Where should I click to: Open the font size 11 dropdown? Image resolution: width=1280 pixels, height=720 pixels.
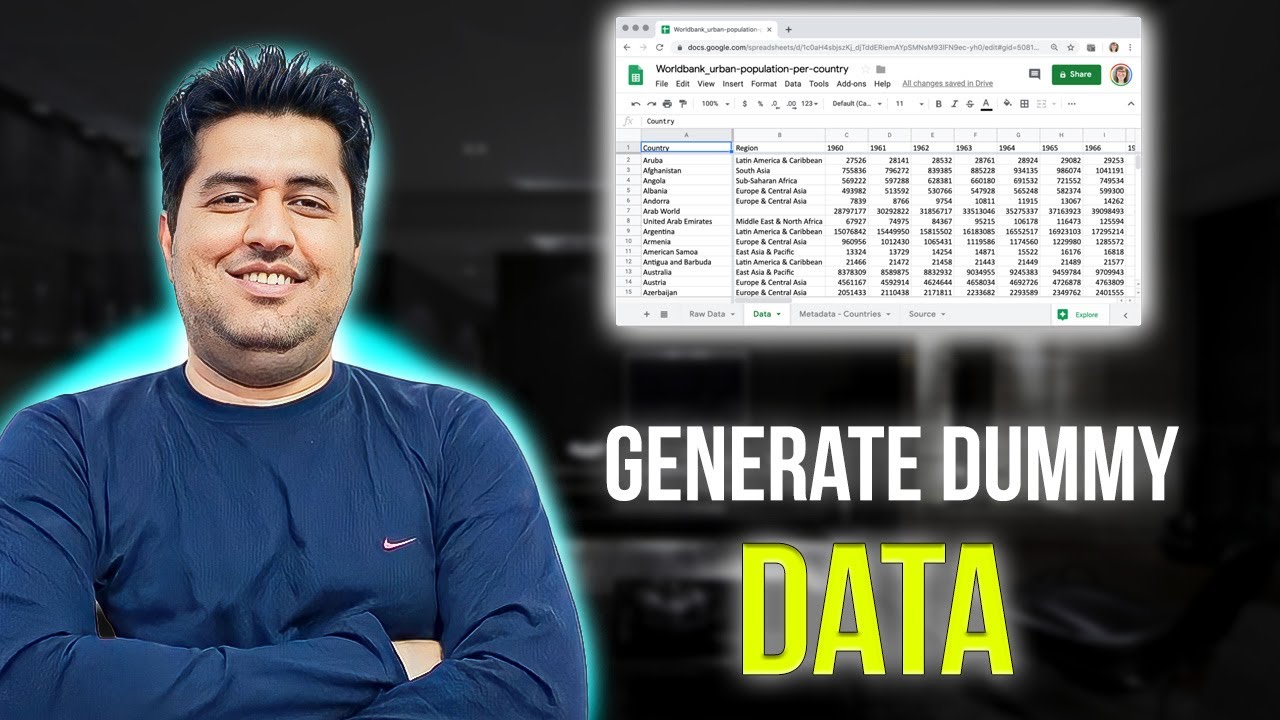click(909, 104)
